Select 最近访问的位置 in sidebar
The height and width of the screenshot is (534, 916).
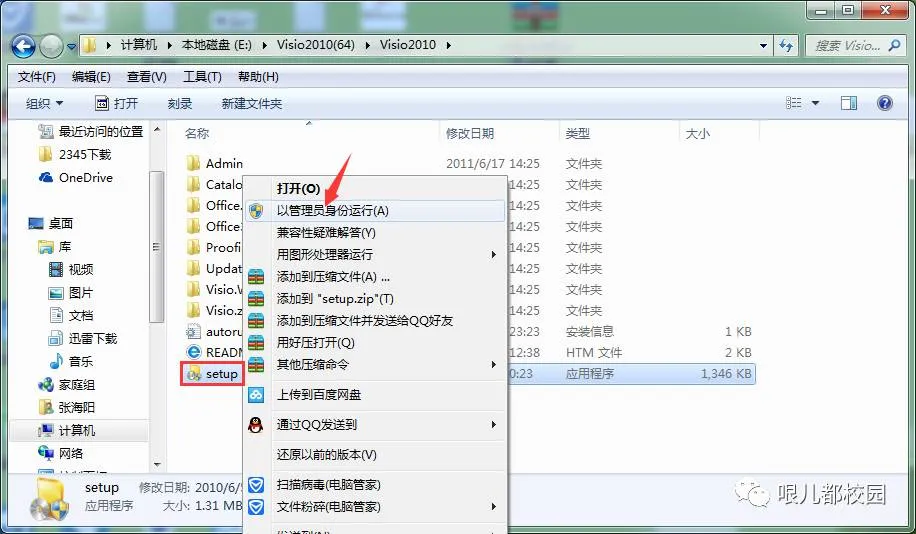pyautogui.click(x=91, y=131)
